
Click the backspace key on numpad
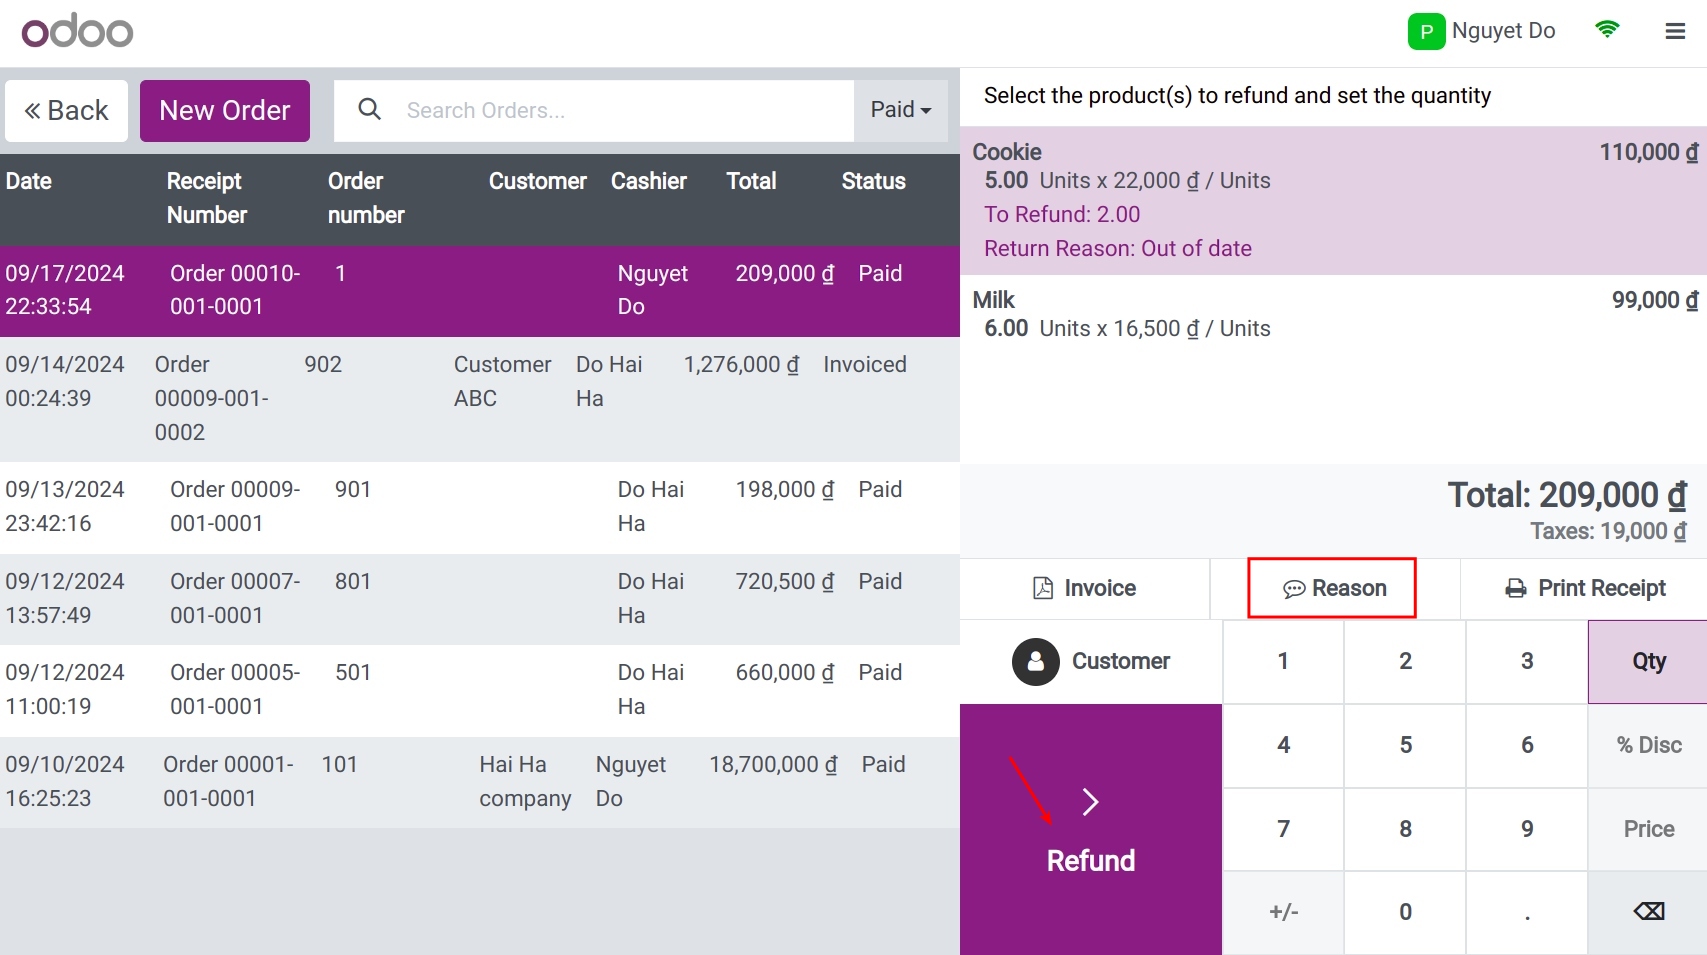tap(1648, 912)
